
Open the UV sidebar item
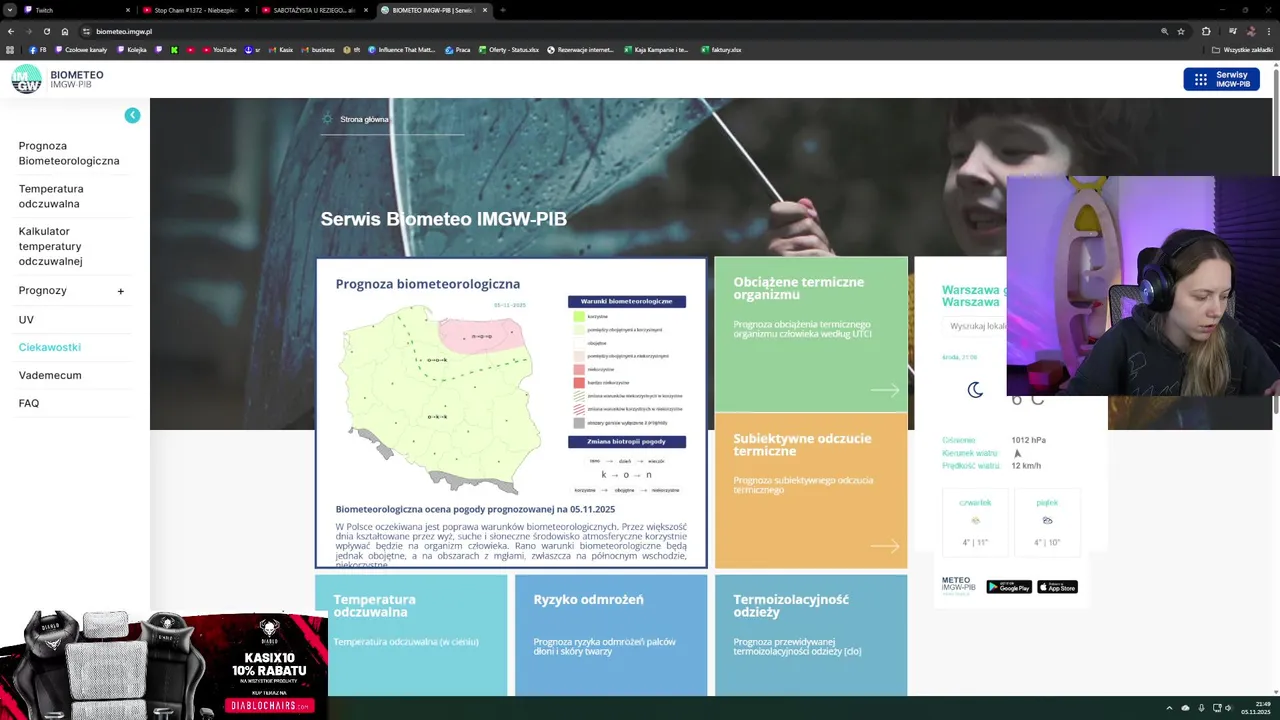tap(26, 319)
